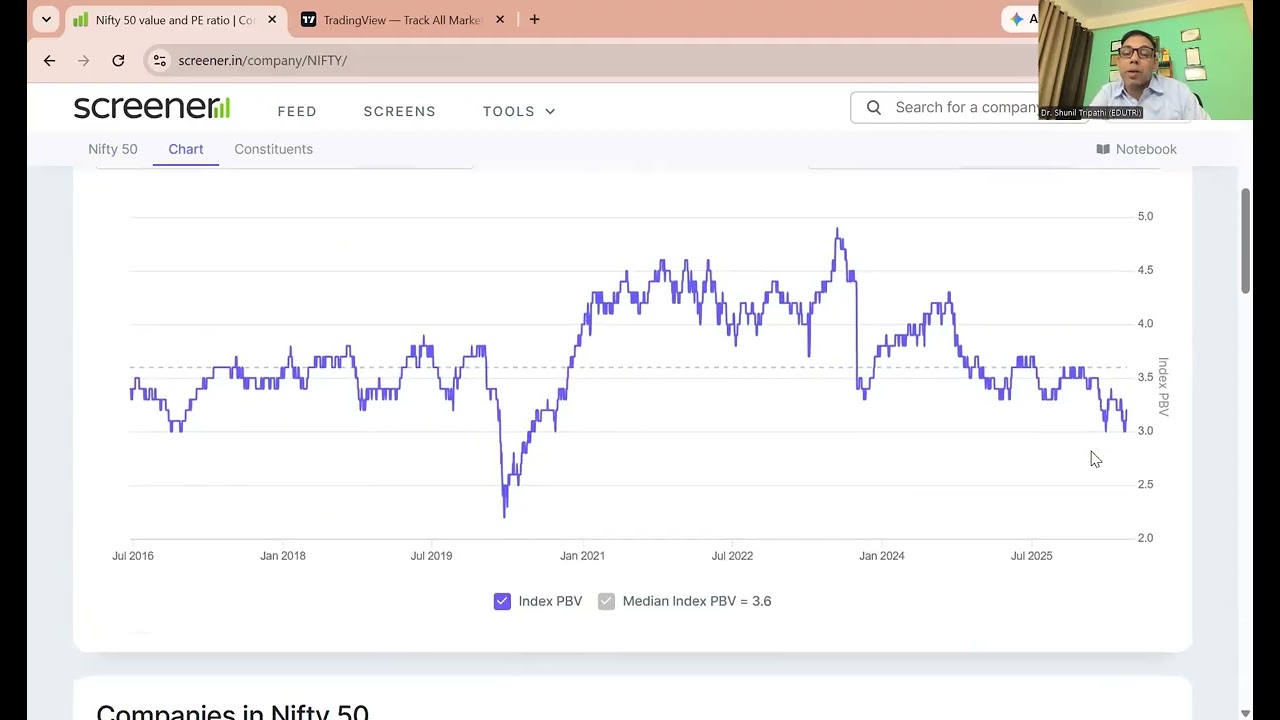The image size is (1280, 720).
Task: Click the webcam video overlay of Dr. Shunil Tripathi
Action: [x=1145, y=60]
